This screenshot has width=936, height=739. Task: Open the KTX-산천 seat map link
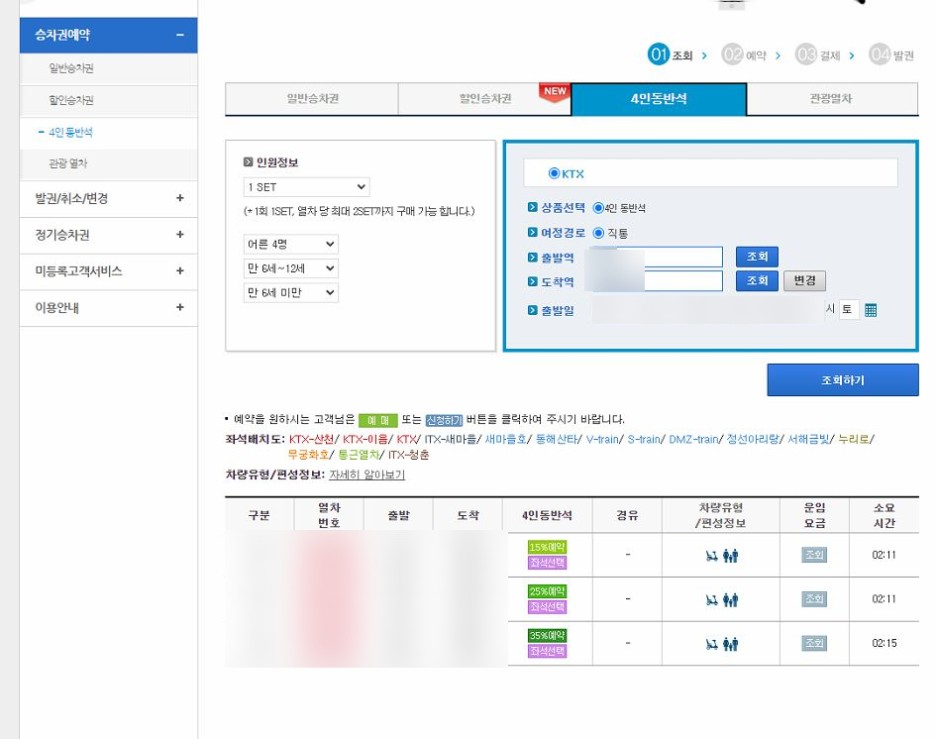(x=312, y=439)
